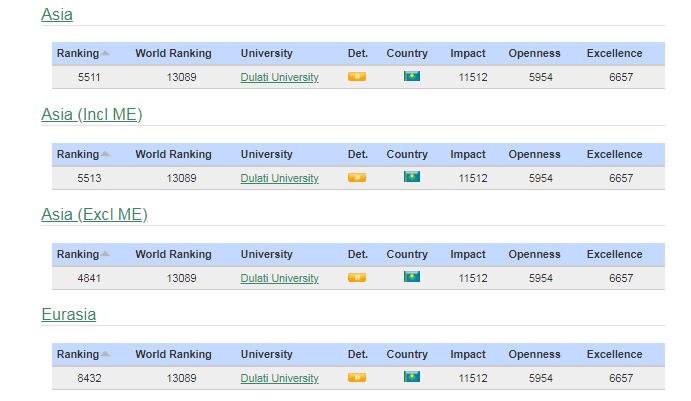Image resolution: width=691 pixels, height=401 pixels.
Task: Open Dulati University link in Asia (Excl ME) table
Action: point(279,278)
